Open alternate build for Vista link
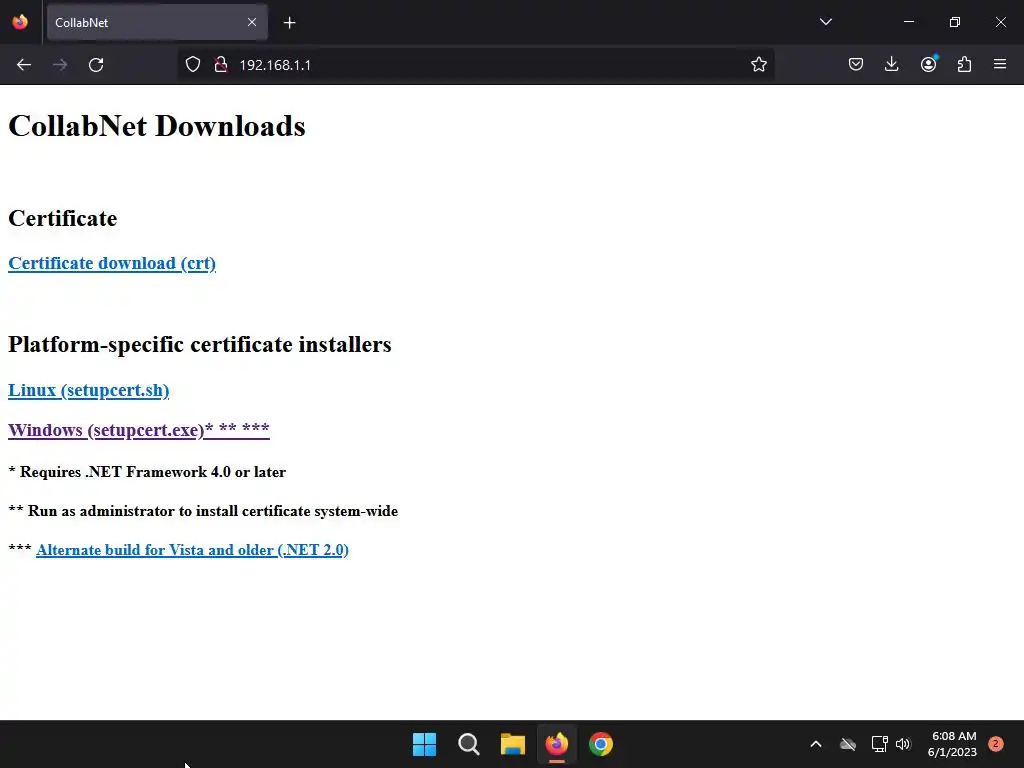This screenshot has height=768, width=1024. click(192, 550)
